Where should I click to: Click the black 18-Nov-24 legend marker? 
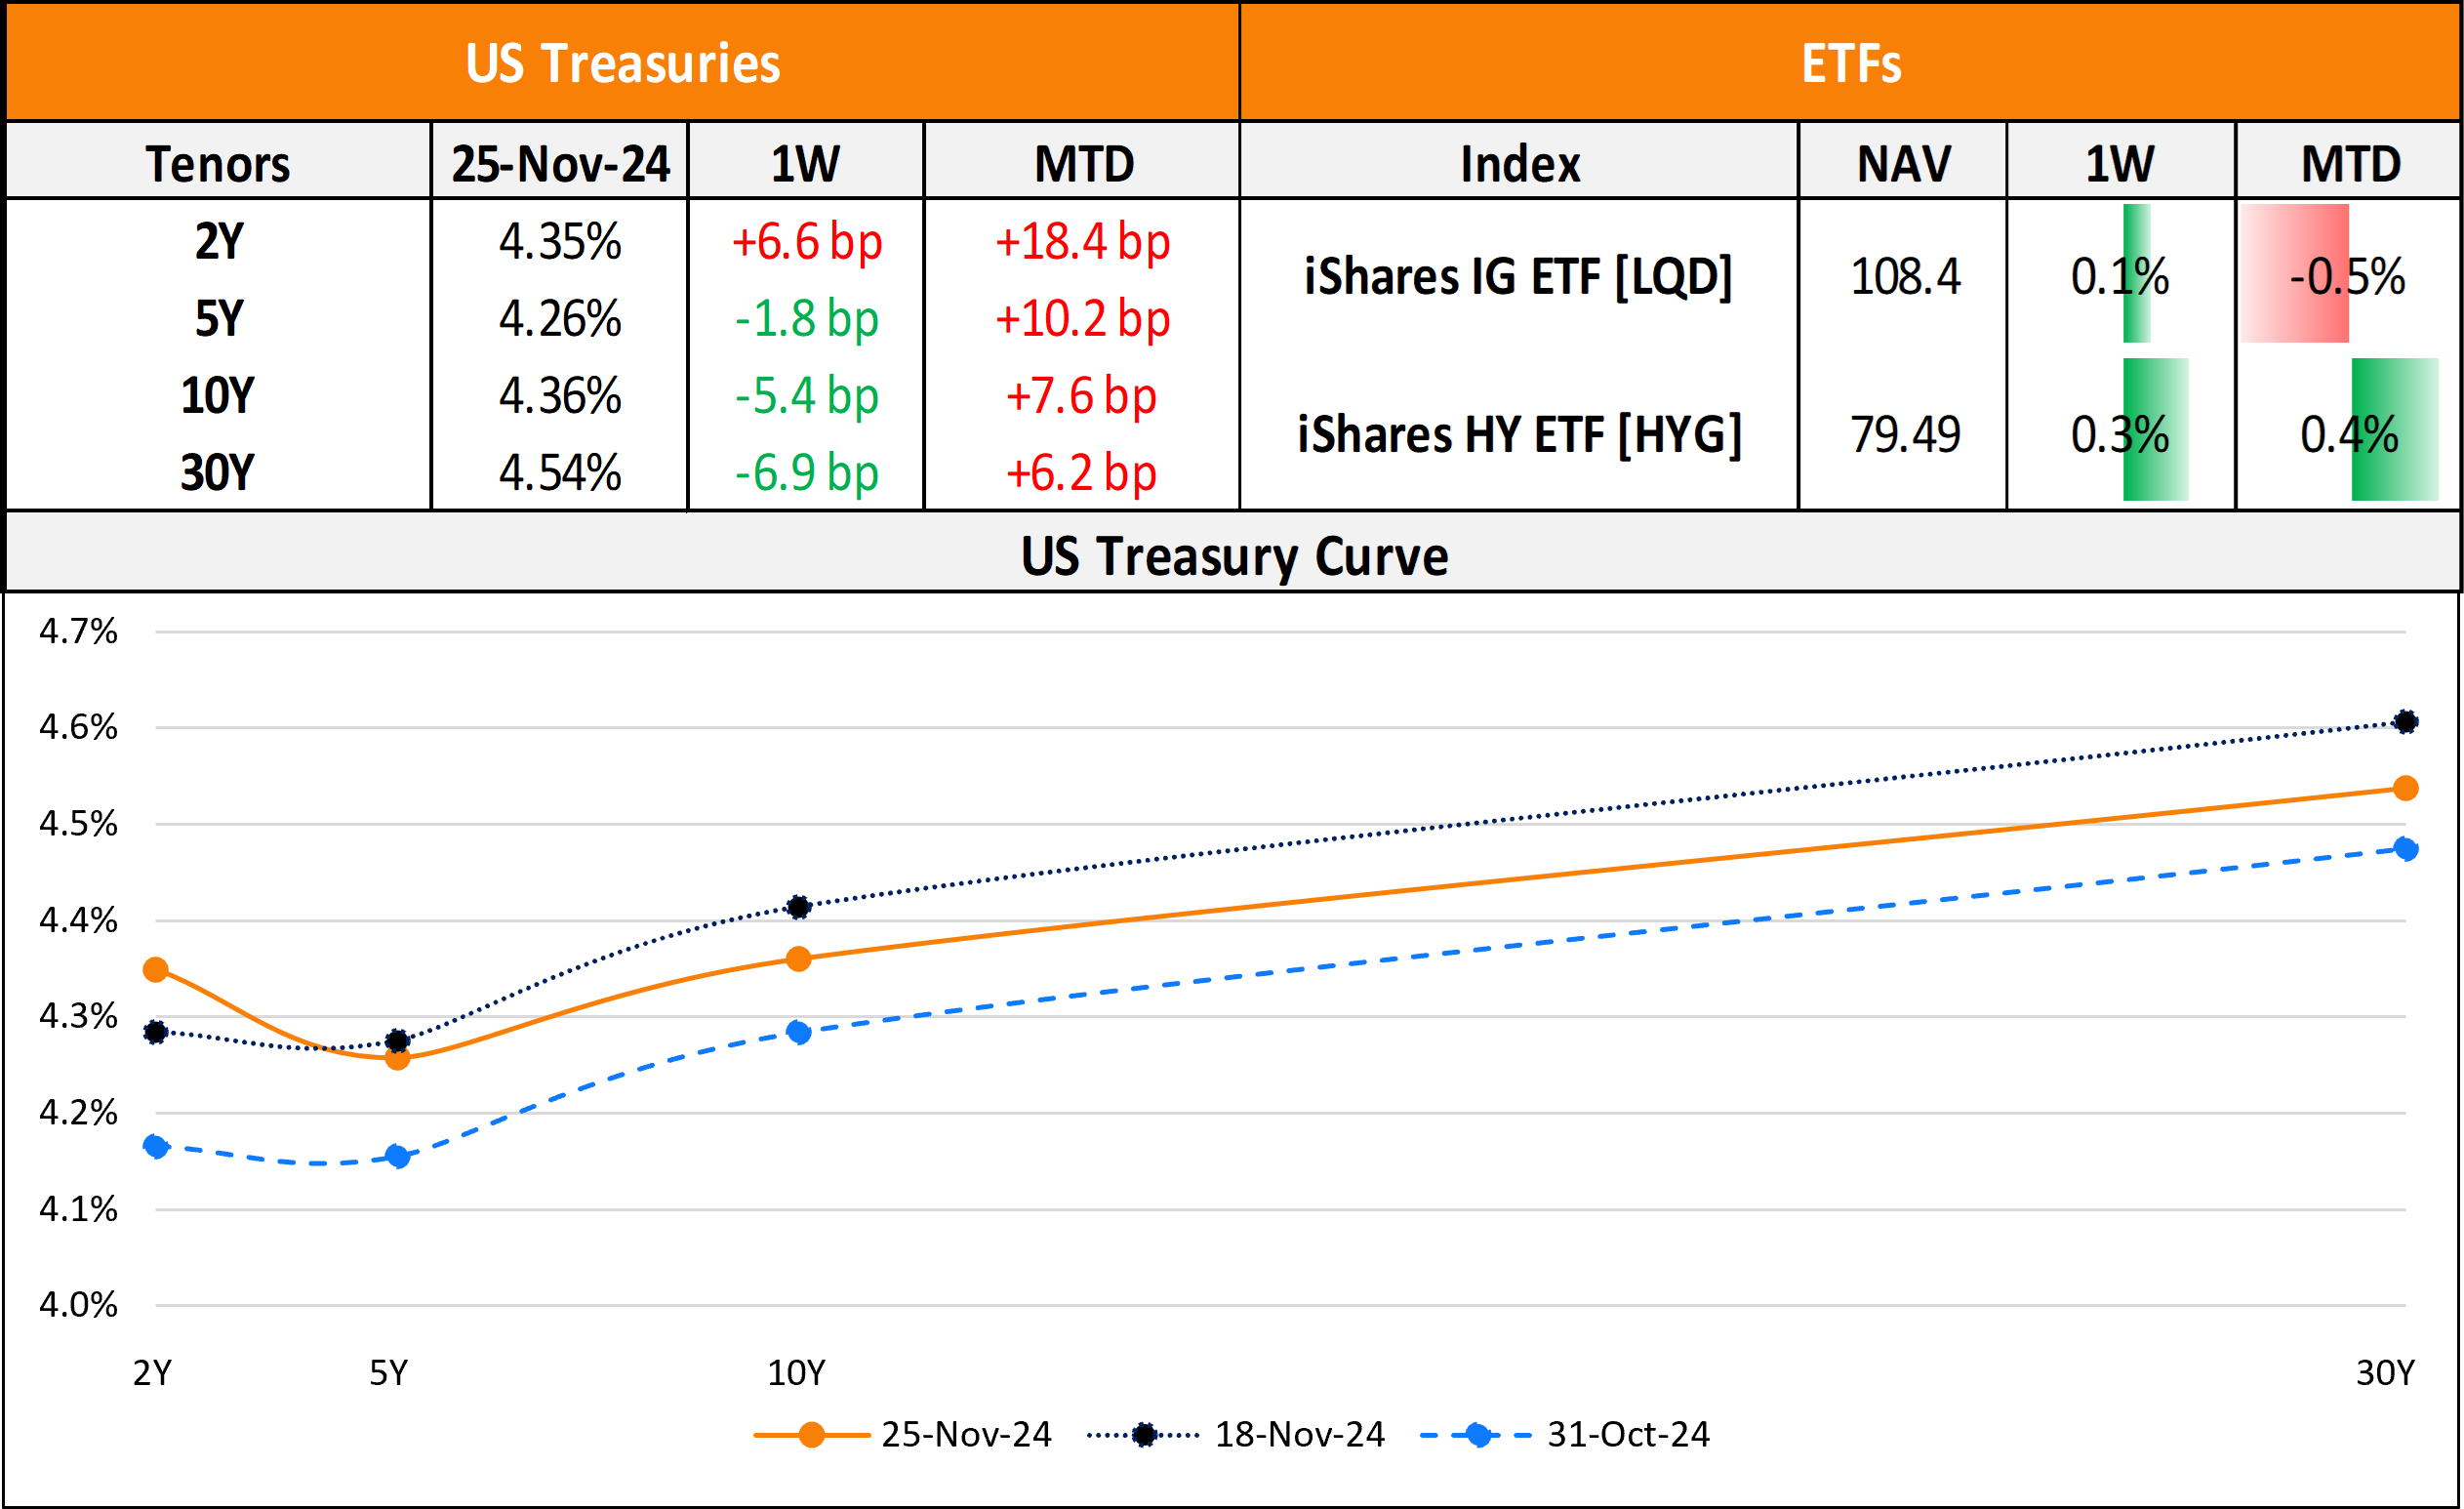pyautogui.click(x=1143, y=1435)
